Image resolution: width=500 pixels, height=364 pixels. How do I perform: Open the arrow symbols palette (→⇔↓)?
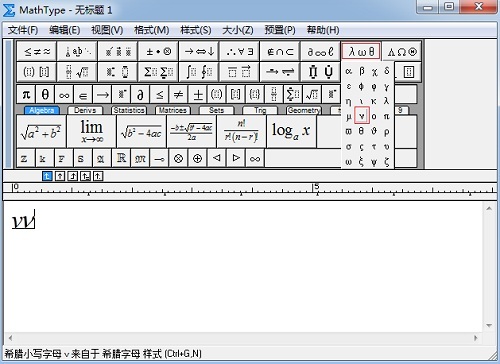tap(199, 51)
